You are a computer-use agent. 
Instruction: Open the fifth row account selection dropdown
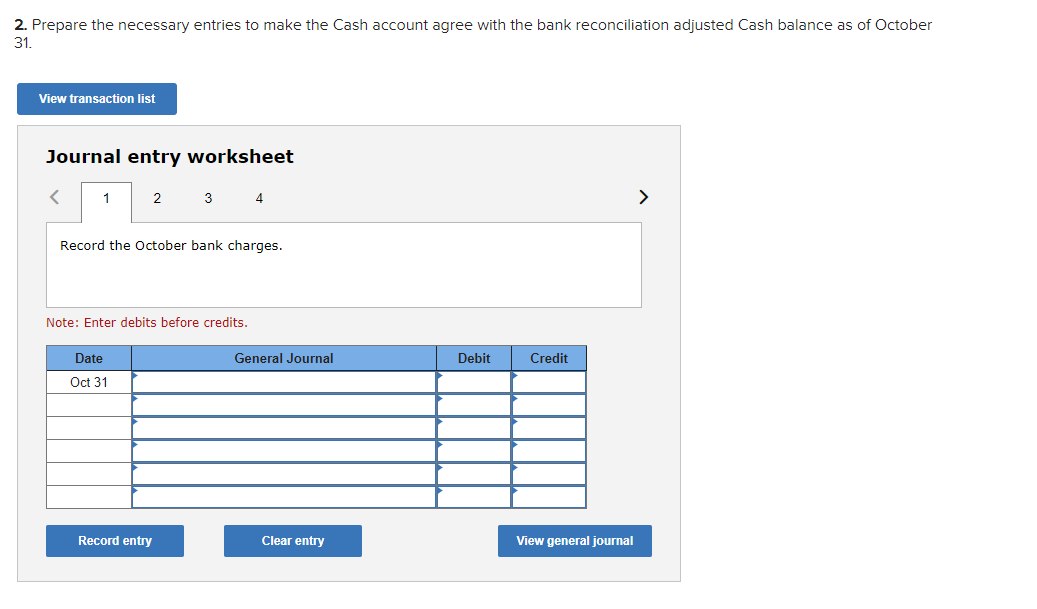point(283,473)
